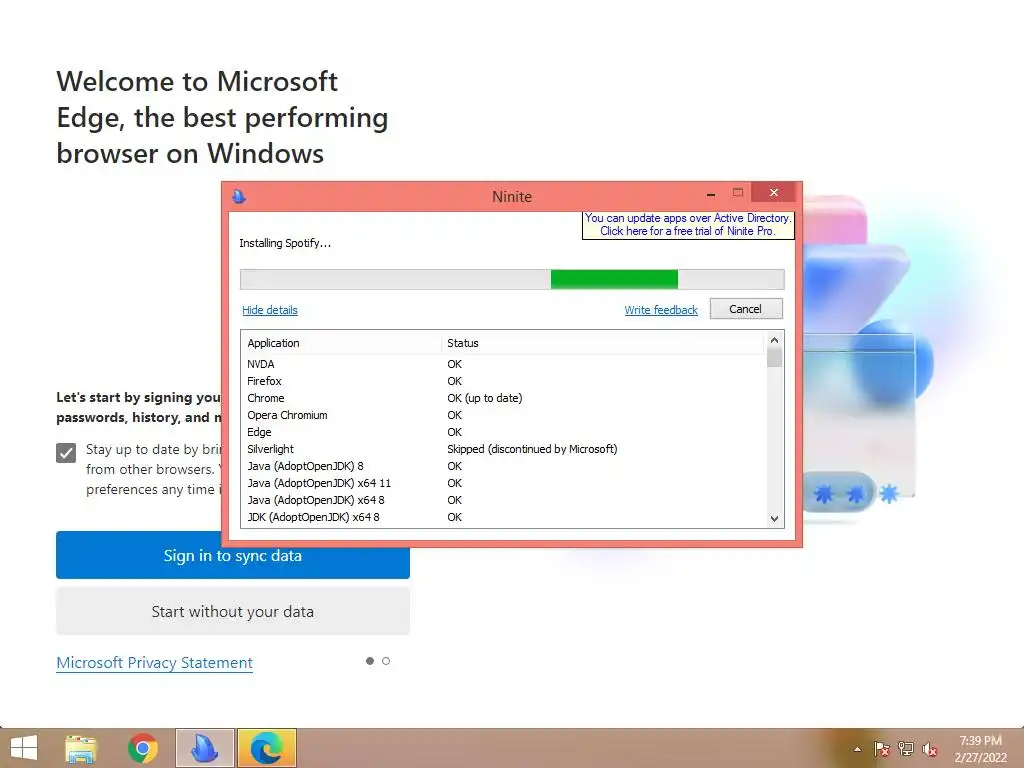Minimize the Ninite window
This screenshot has height=768, width=1024.
(x=711, y=193)
